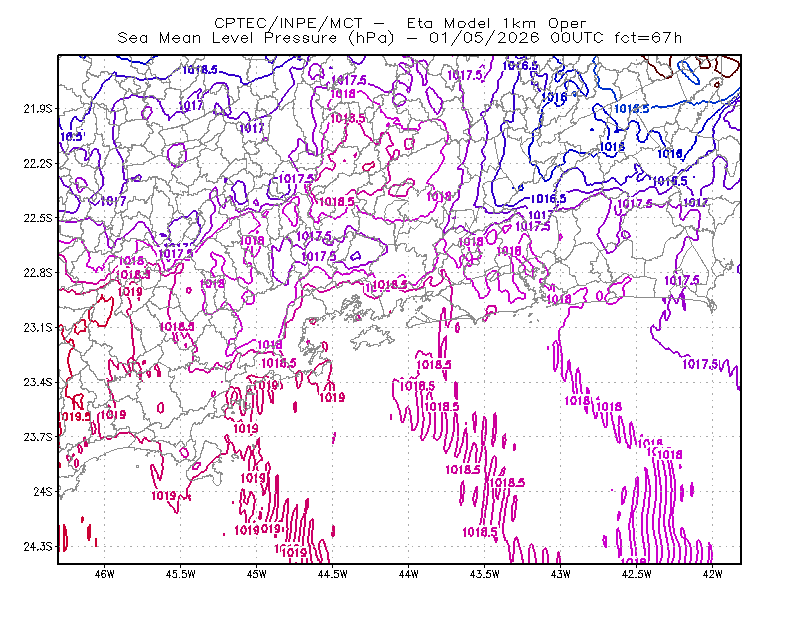Select the "22.5S" latitude axis label
The height and width of the screenshot is (618, 800).
pos(38,218)
